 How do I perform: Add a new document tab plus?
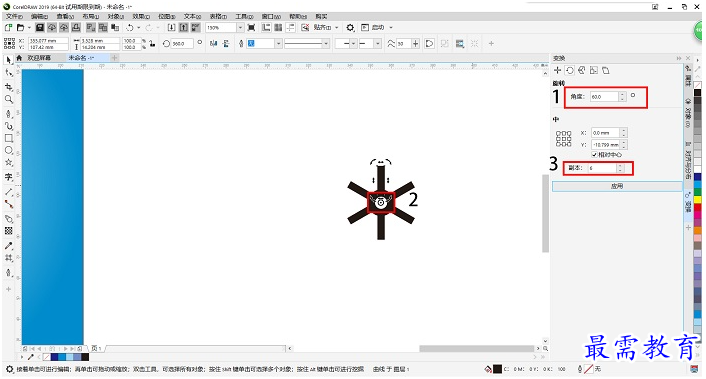(x=114, y=58)
